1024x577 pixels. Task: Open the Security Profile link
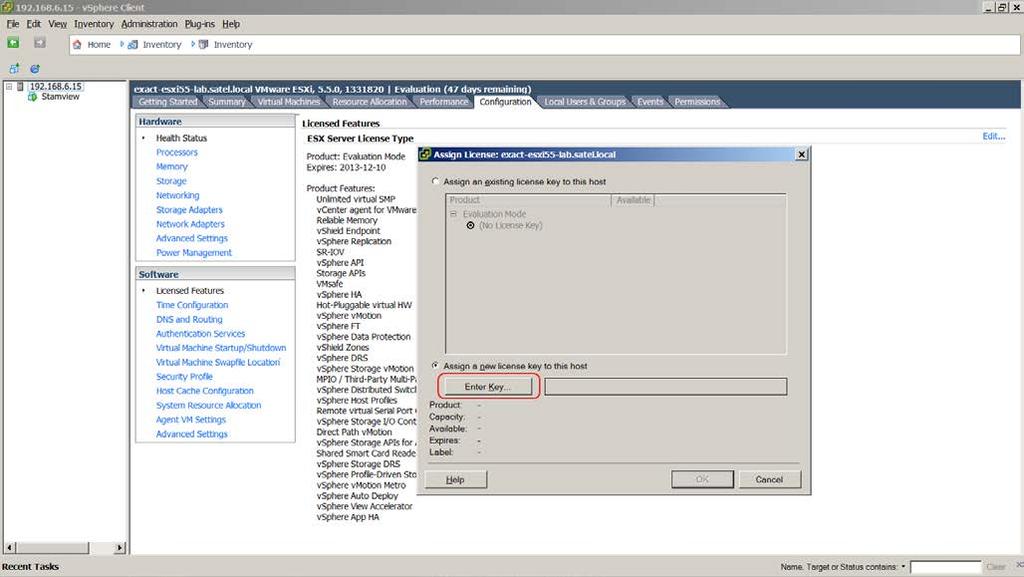click(x=184, y=377)
